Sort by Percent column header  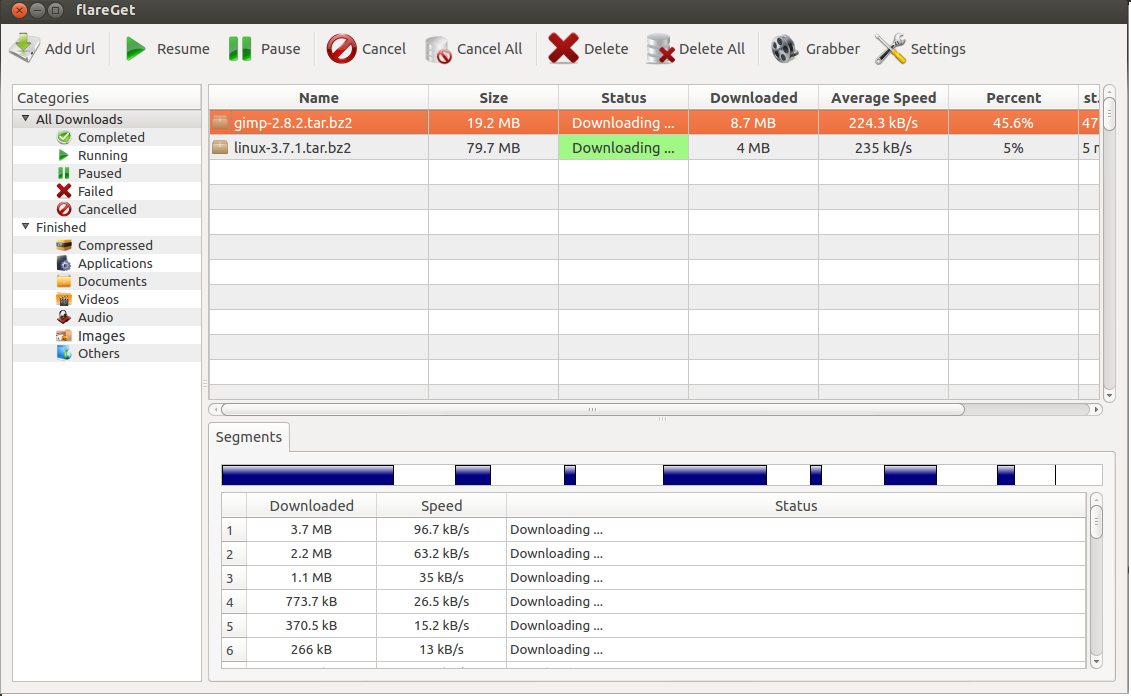coord(1013,97)
